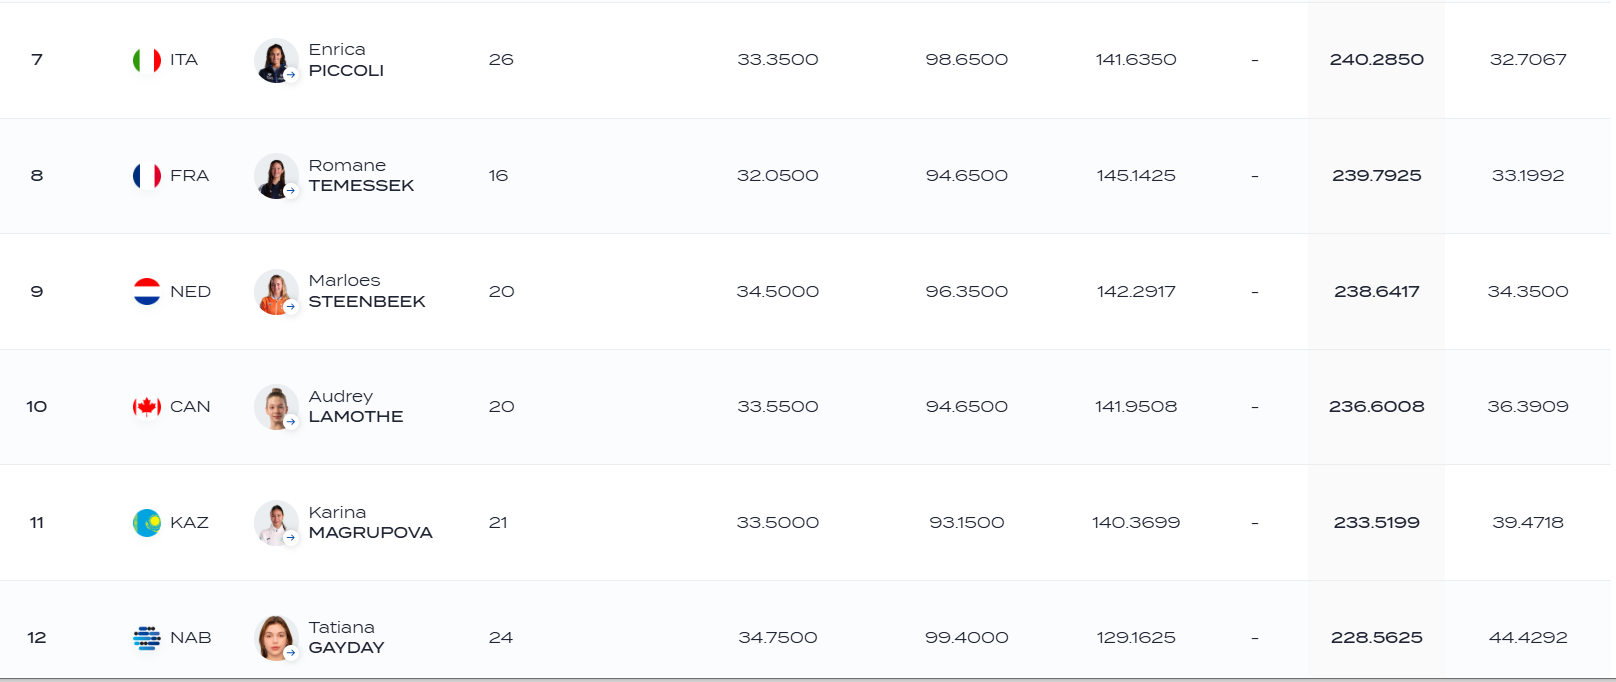Screen dimensions: 1616x682
Task: Click Tatiana Gayday's avatar arrow badge
Action: click(291, 653)
